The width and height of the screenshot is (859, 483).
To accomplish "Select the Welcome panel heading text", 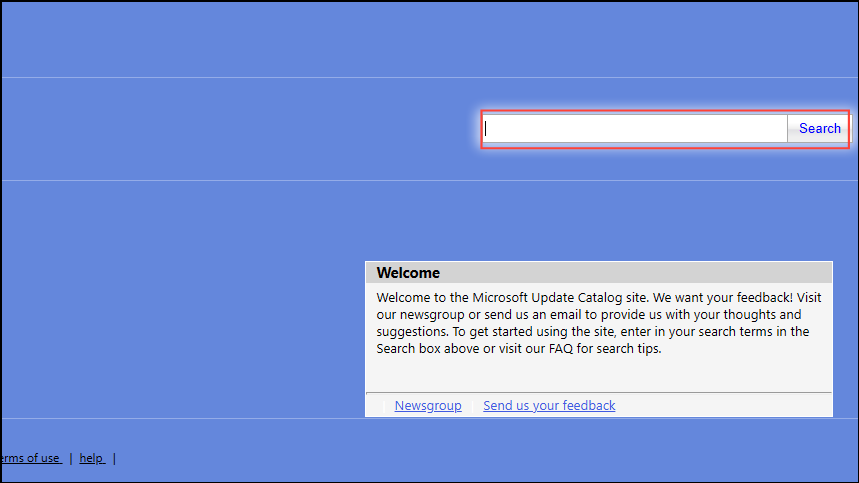I will point(408,273).
